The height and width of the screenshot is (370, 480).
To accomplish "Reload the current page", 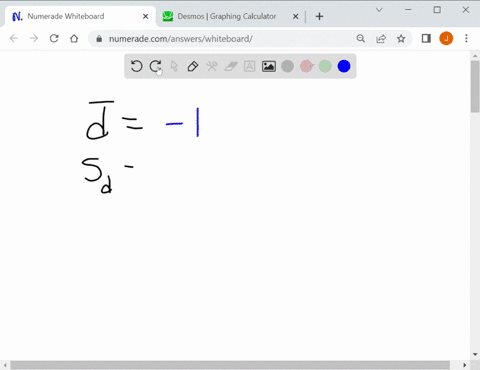I will (54, 39).
